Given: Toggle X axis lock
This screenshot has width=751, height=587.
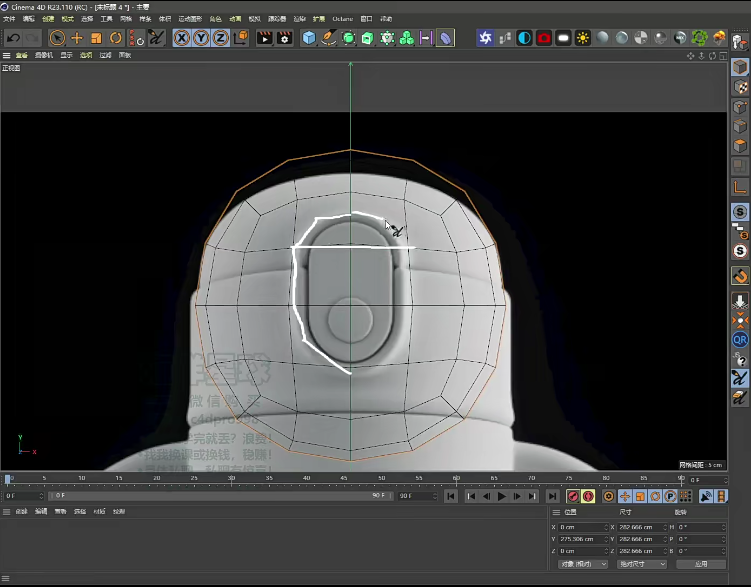Looking at the screenshot, I should (x=182, y=38).
